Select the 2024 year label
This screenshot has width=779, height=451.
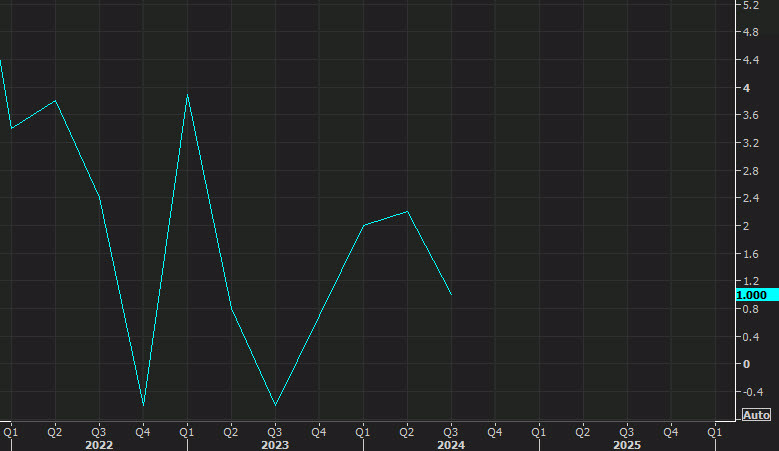pyautogui.click(x=451, y=445)
